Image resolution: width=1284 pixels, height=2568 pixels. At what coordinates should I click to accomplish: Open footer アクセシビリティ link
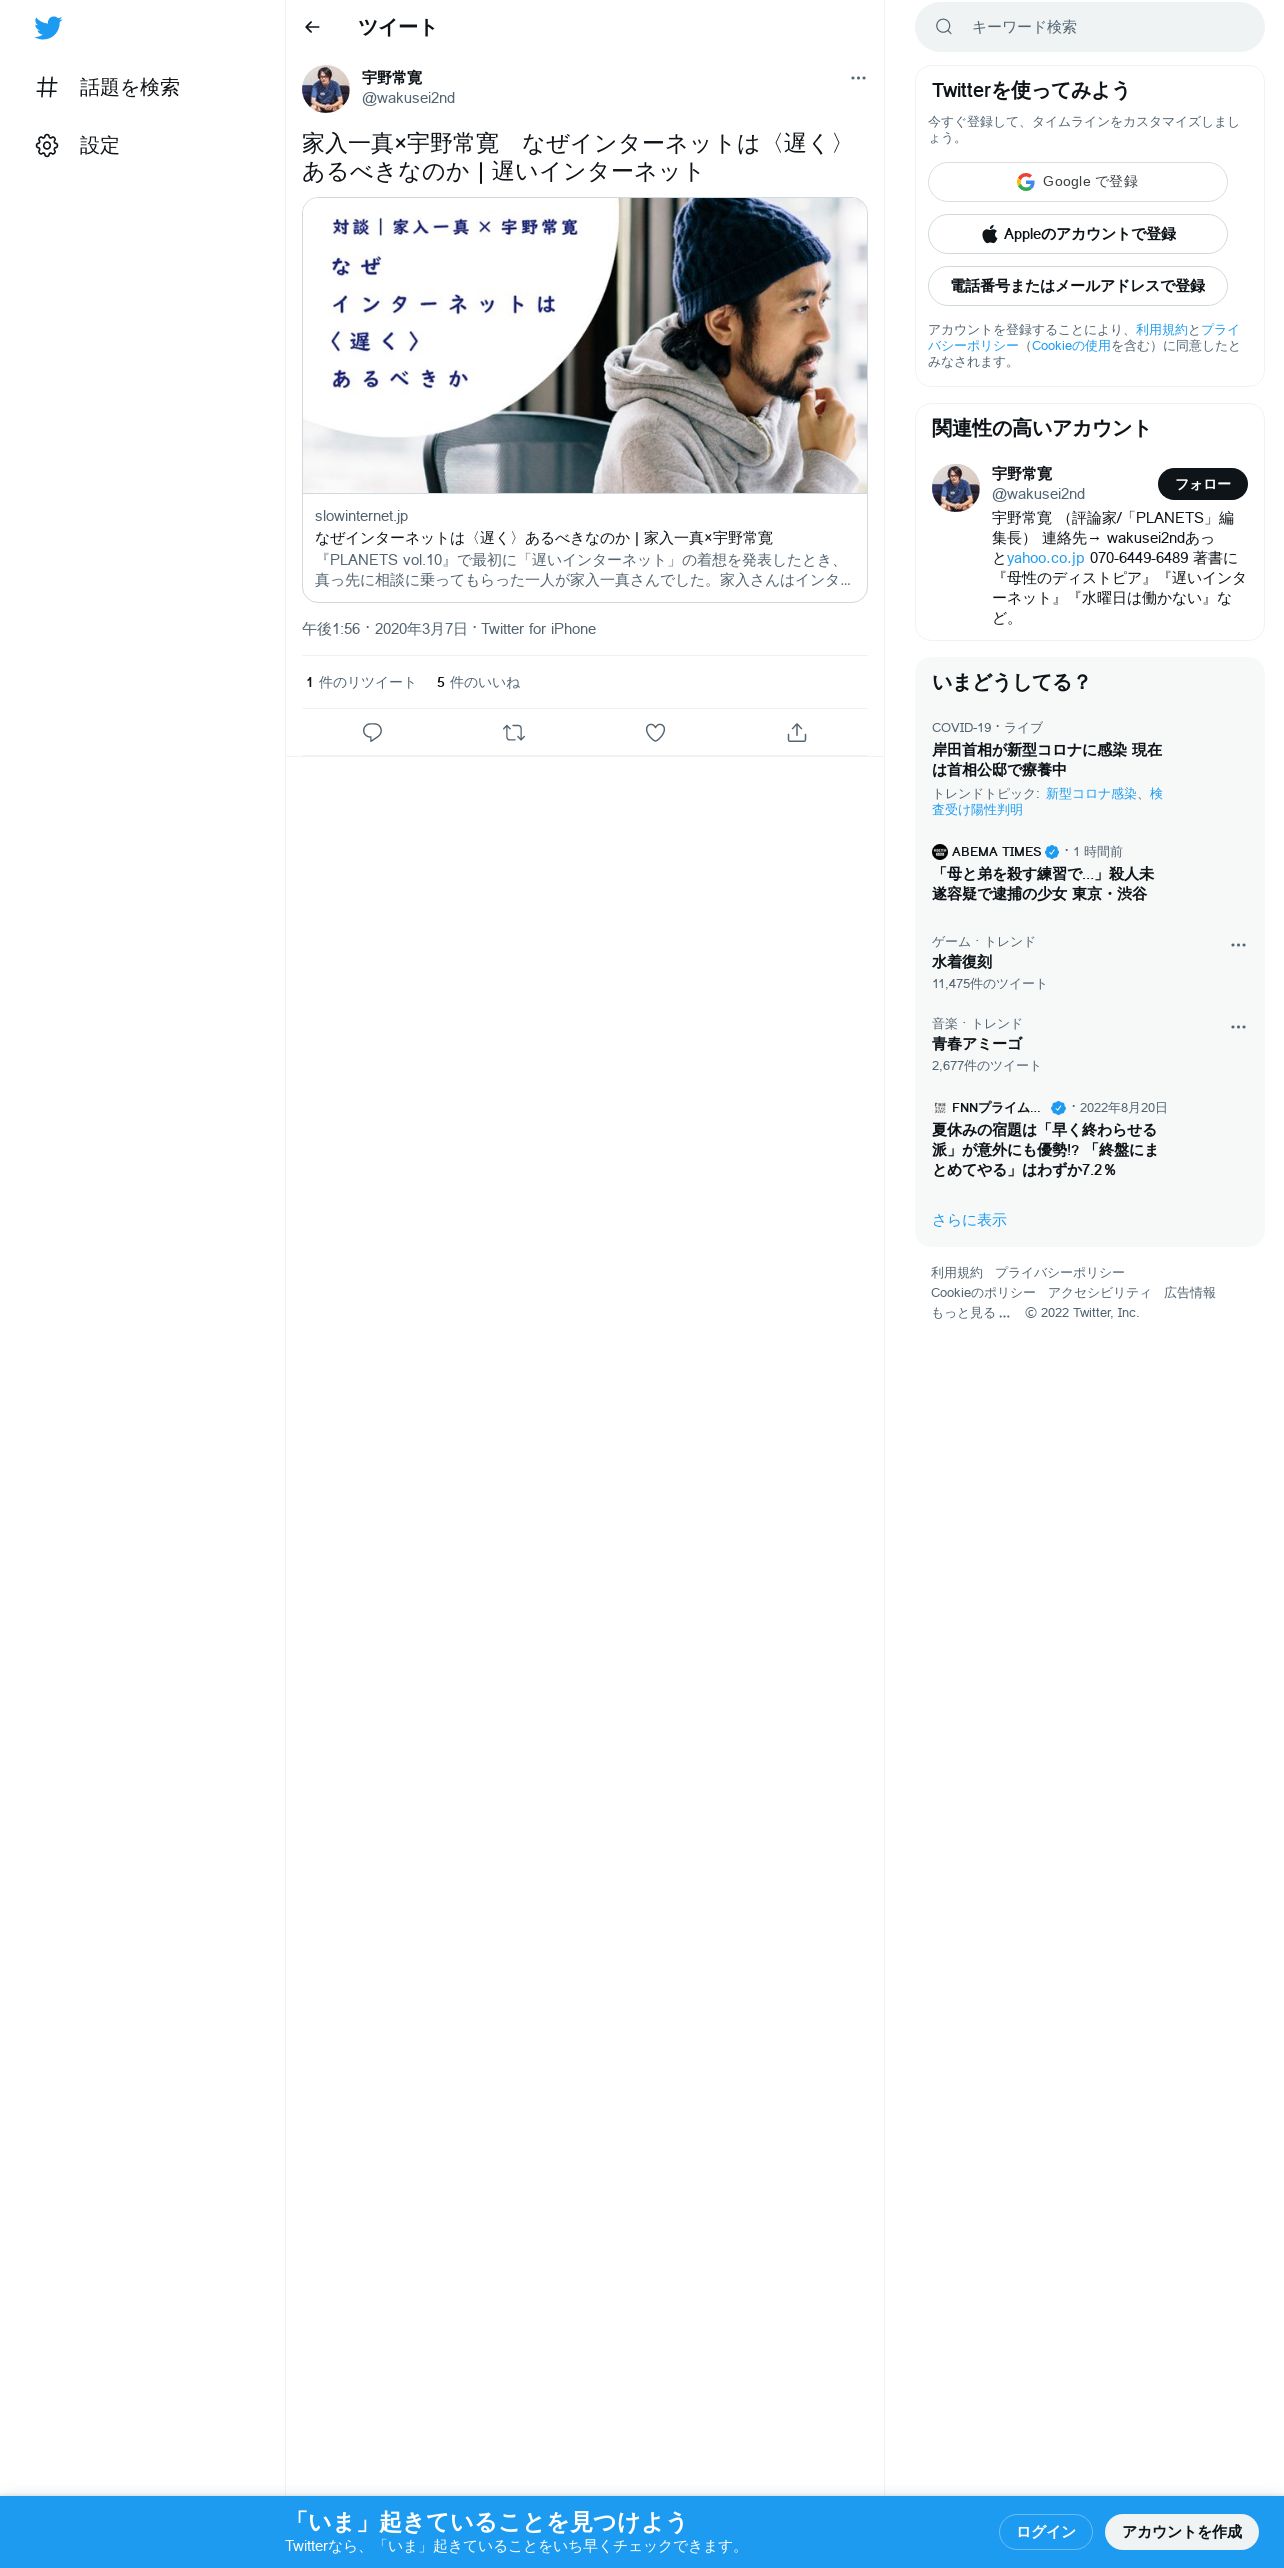click(1100, 1293)
